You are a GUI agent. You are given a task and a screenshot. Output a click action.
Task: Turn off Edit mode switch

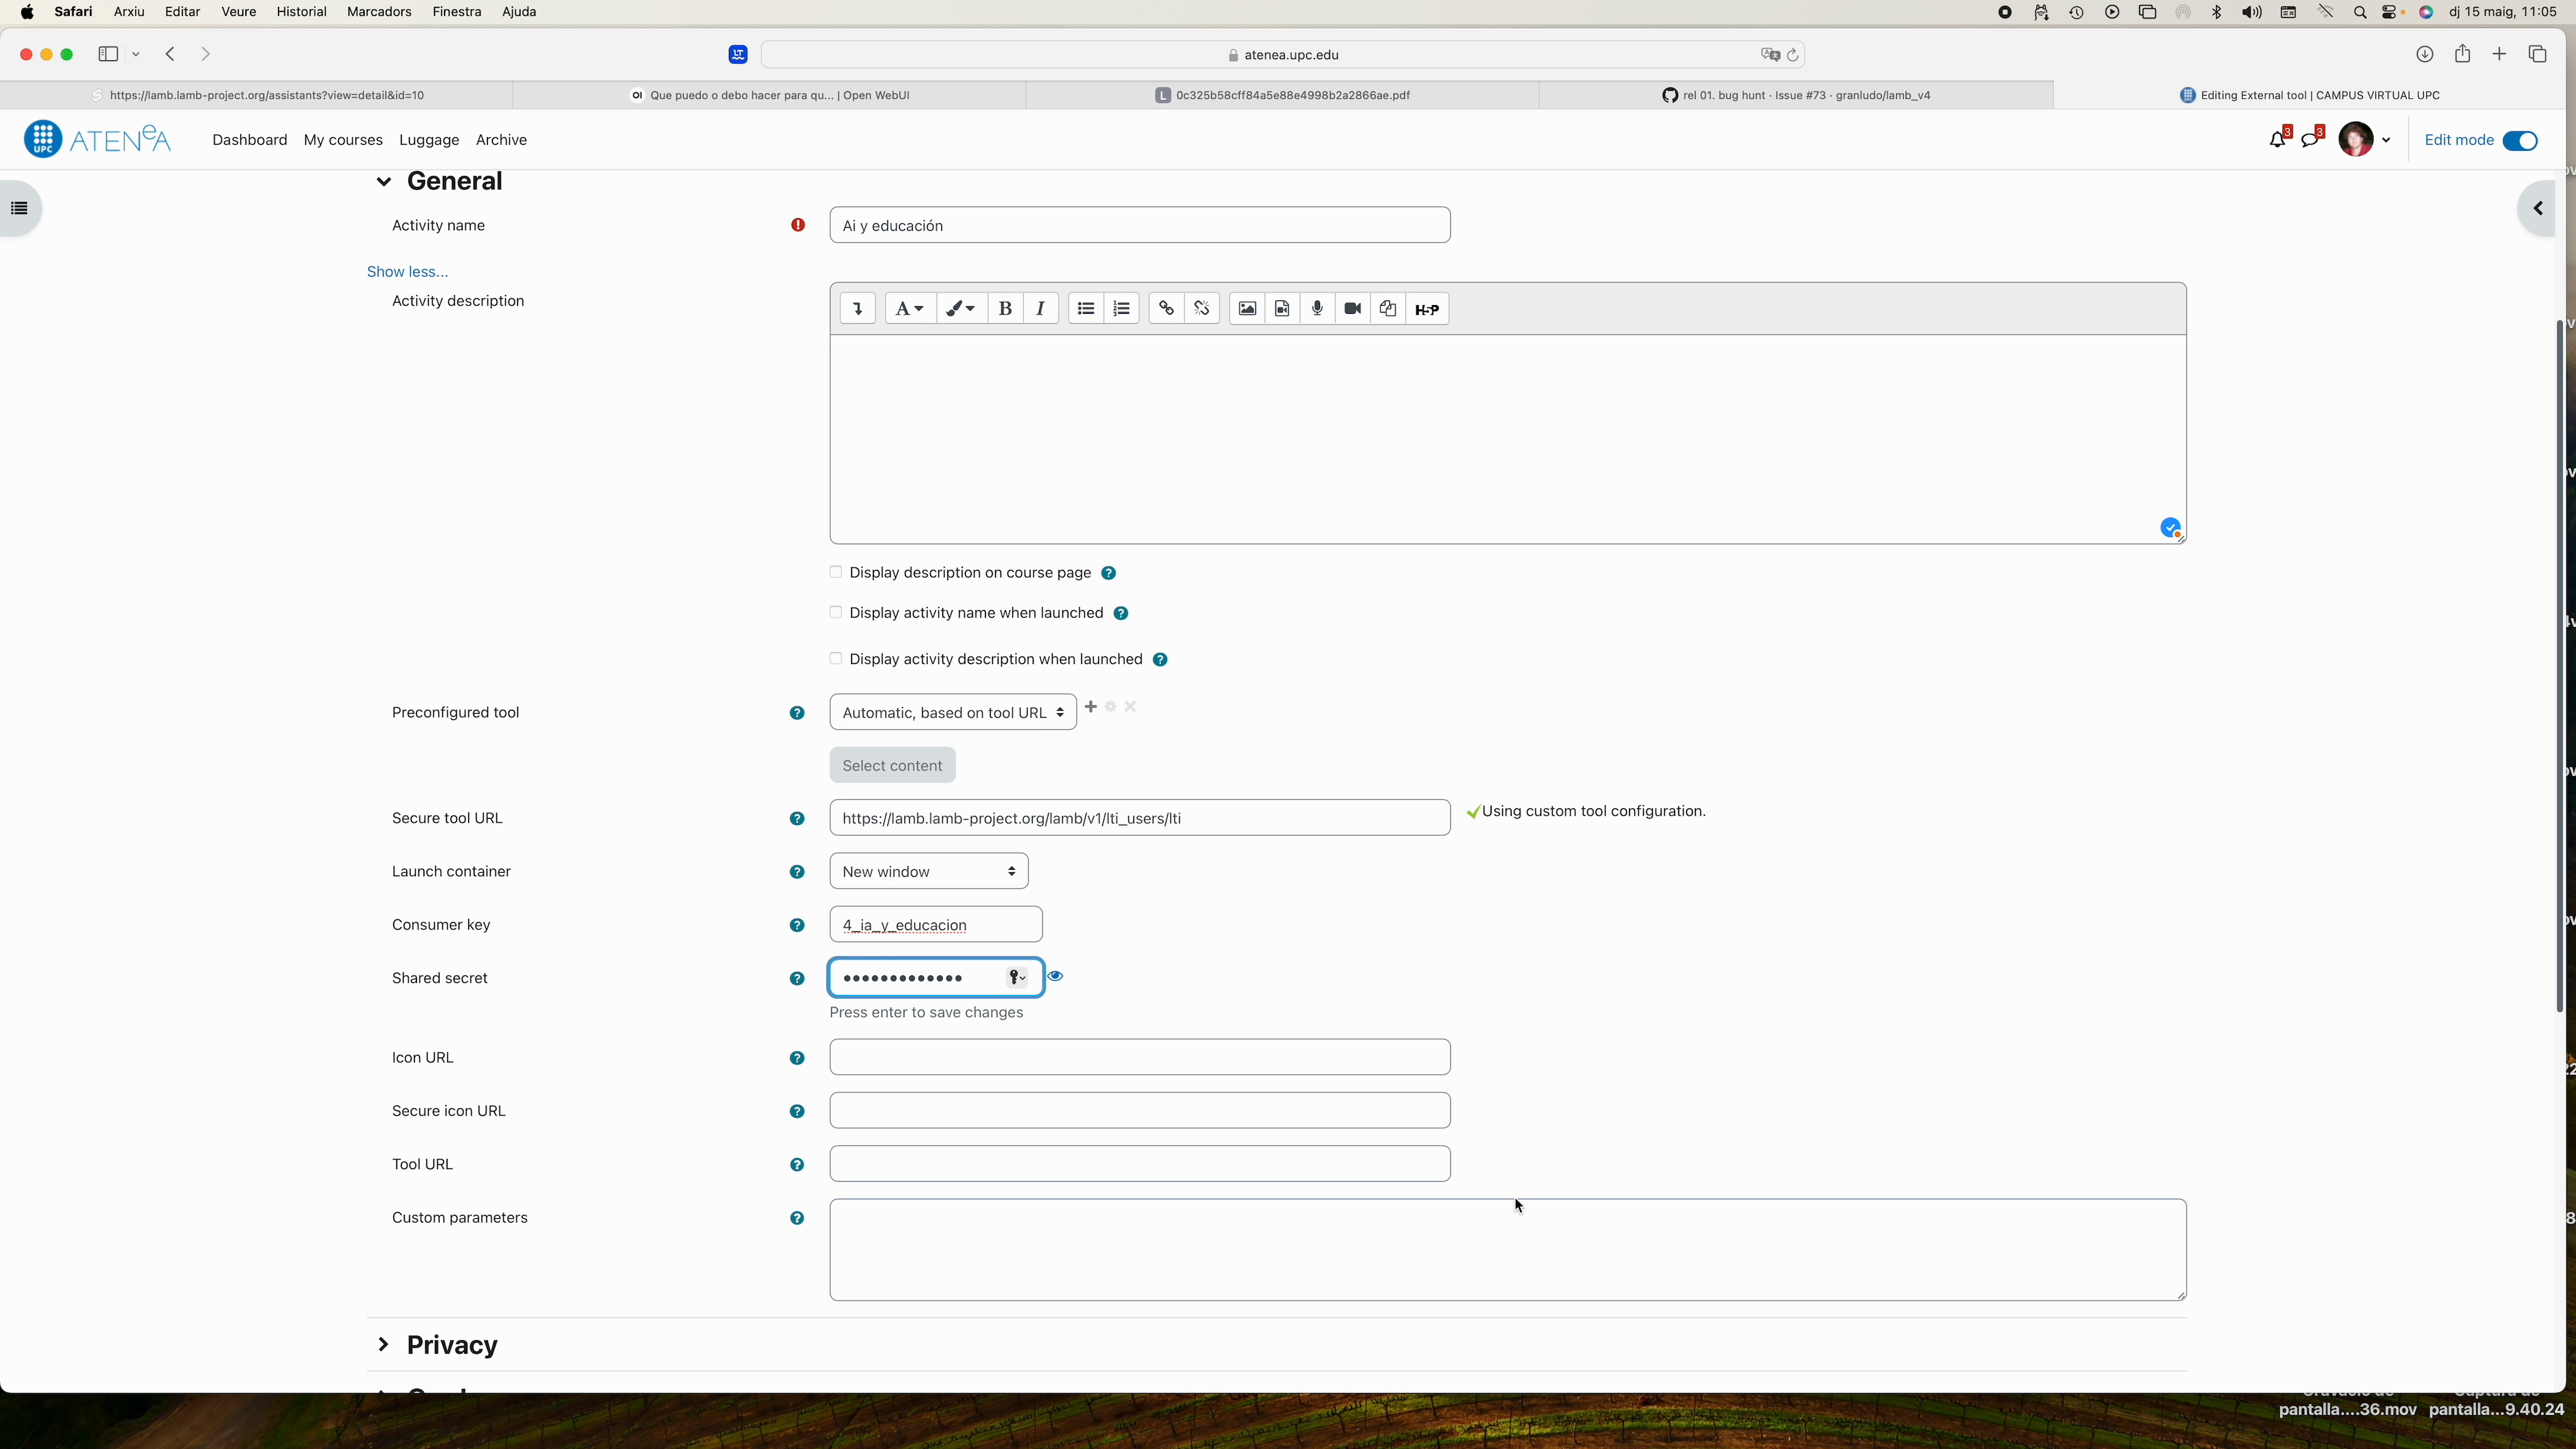2519,140
